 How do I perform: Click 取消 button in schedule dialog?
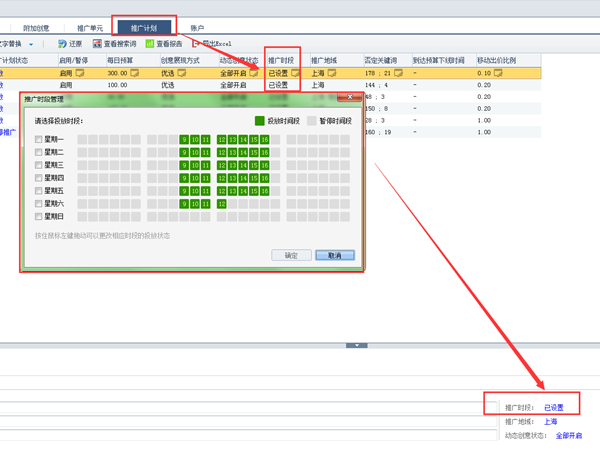(x=334, y=255)
